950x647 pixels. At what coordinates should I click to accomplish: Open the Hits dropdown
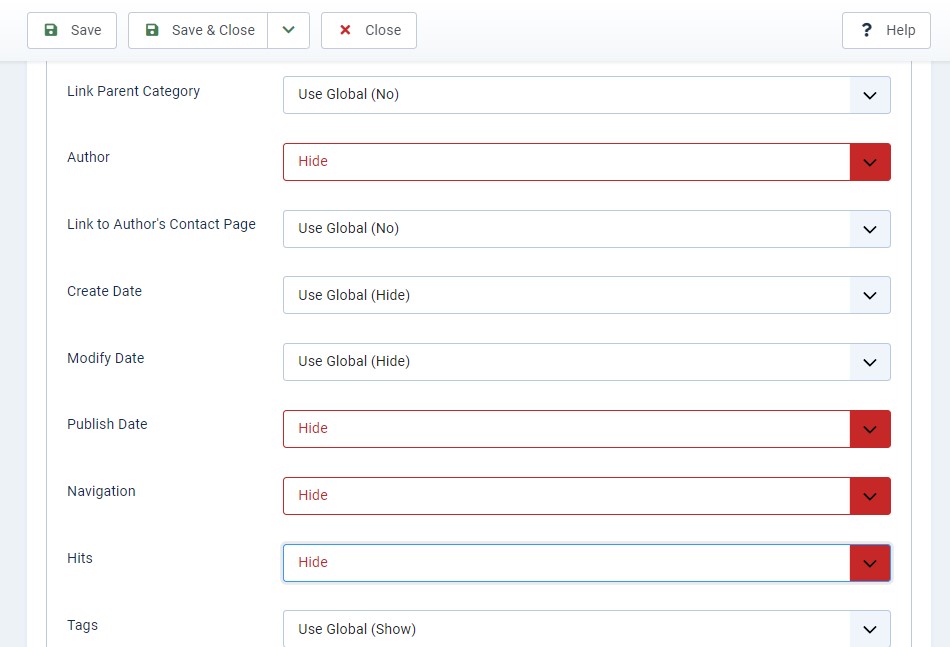(x=586, y=562)
